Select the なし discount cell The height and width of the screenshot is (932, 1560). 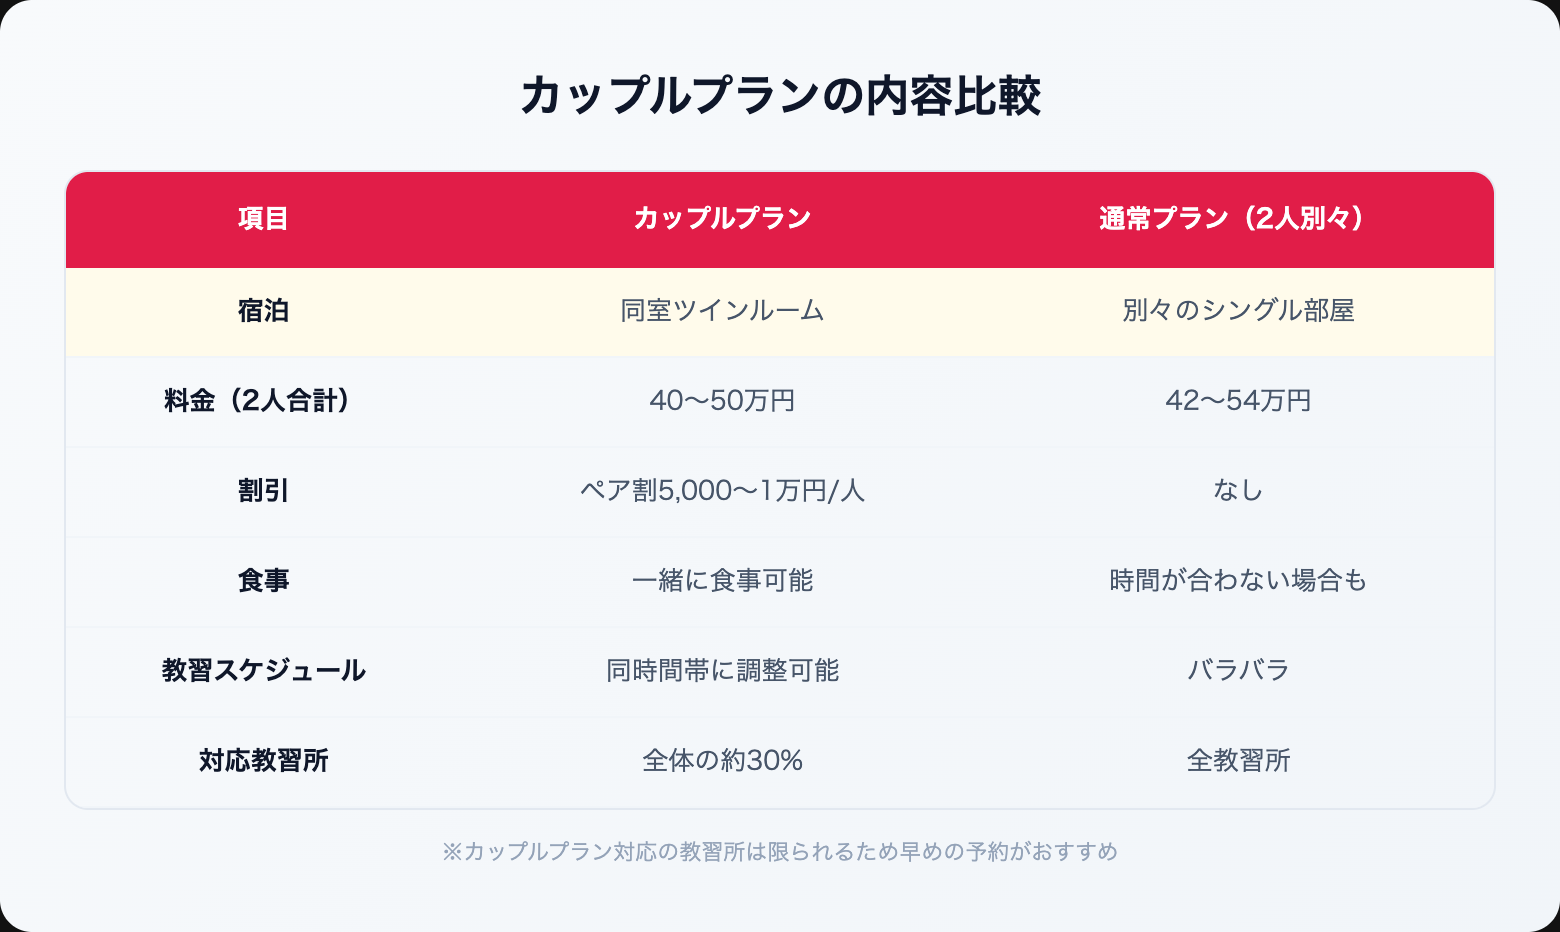click(1238, 491)
